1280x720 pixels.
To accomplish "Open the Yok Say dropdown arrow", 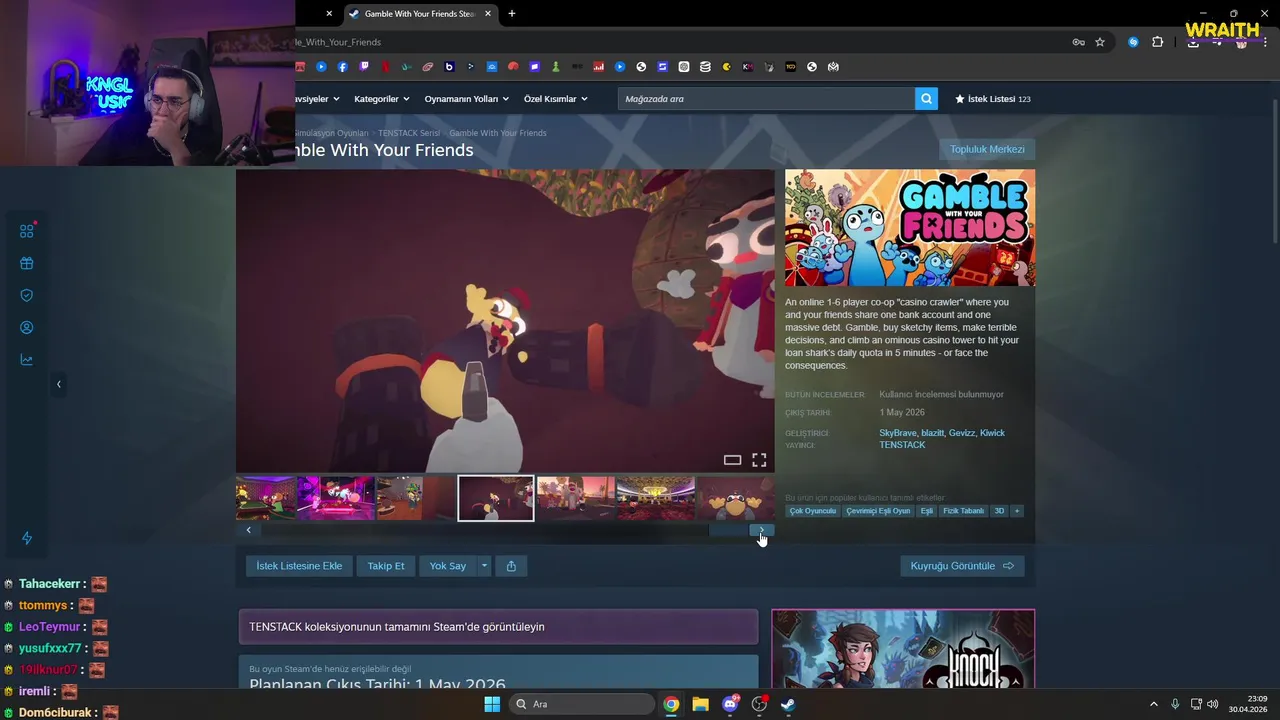I will 484,566.
